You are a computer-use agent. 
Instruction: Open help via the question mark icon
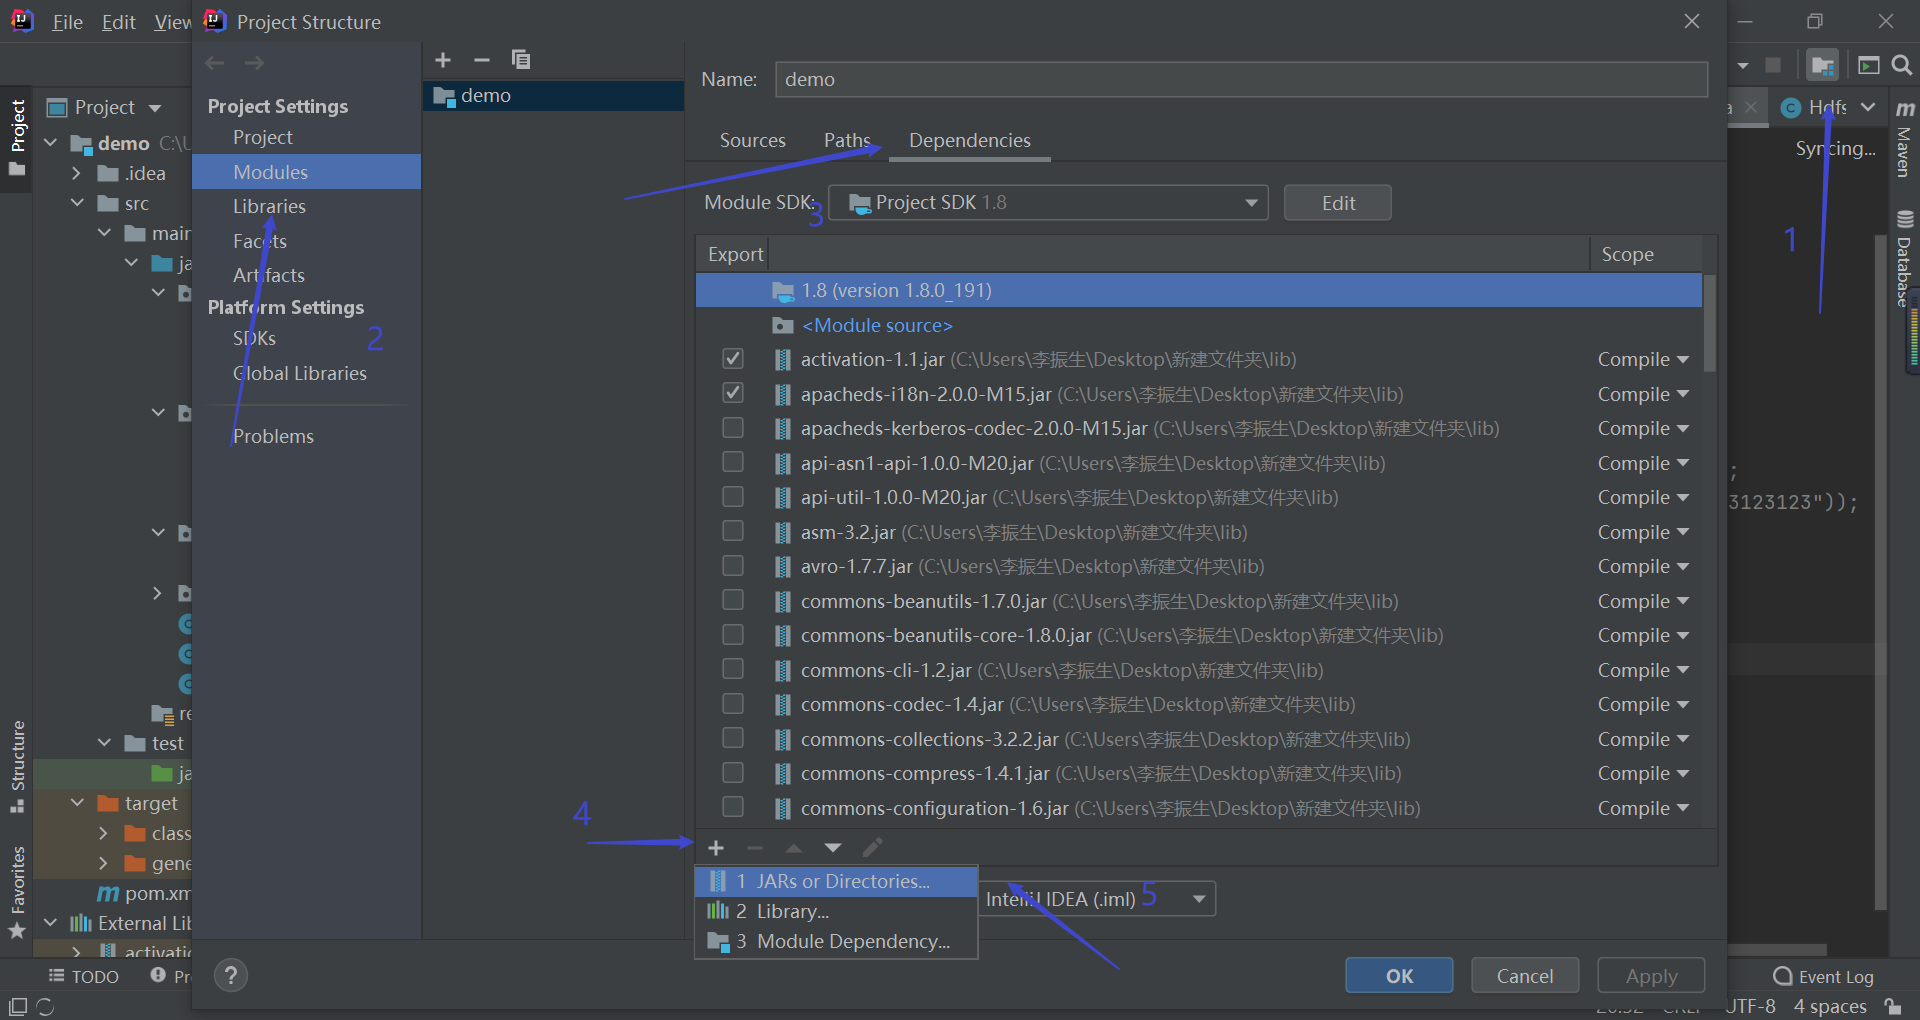(231, 976)
